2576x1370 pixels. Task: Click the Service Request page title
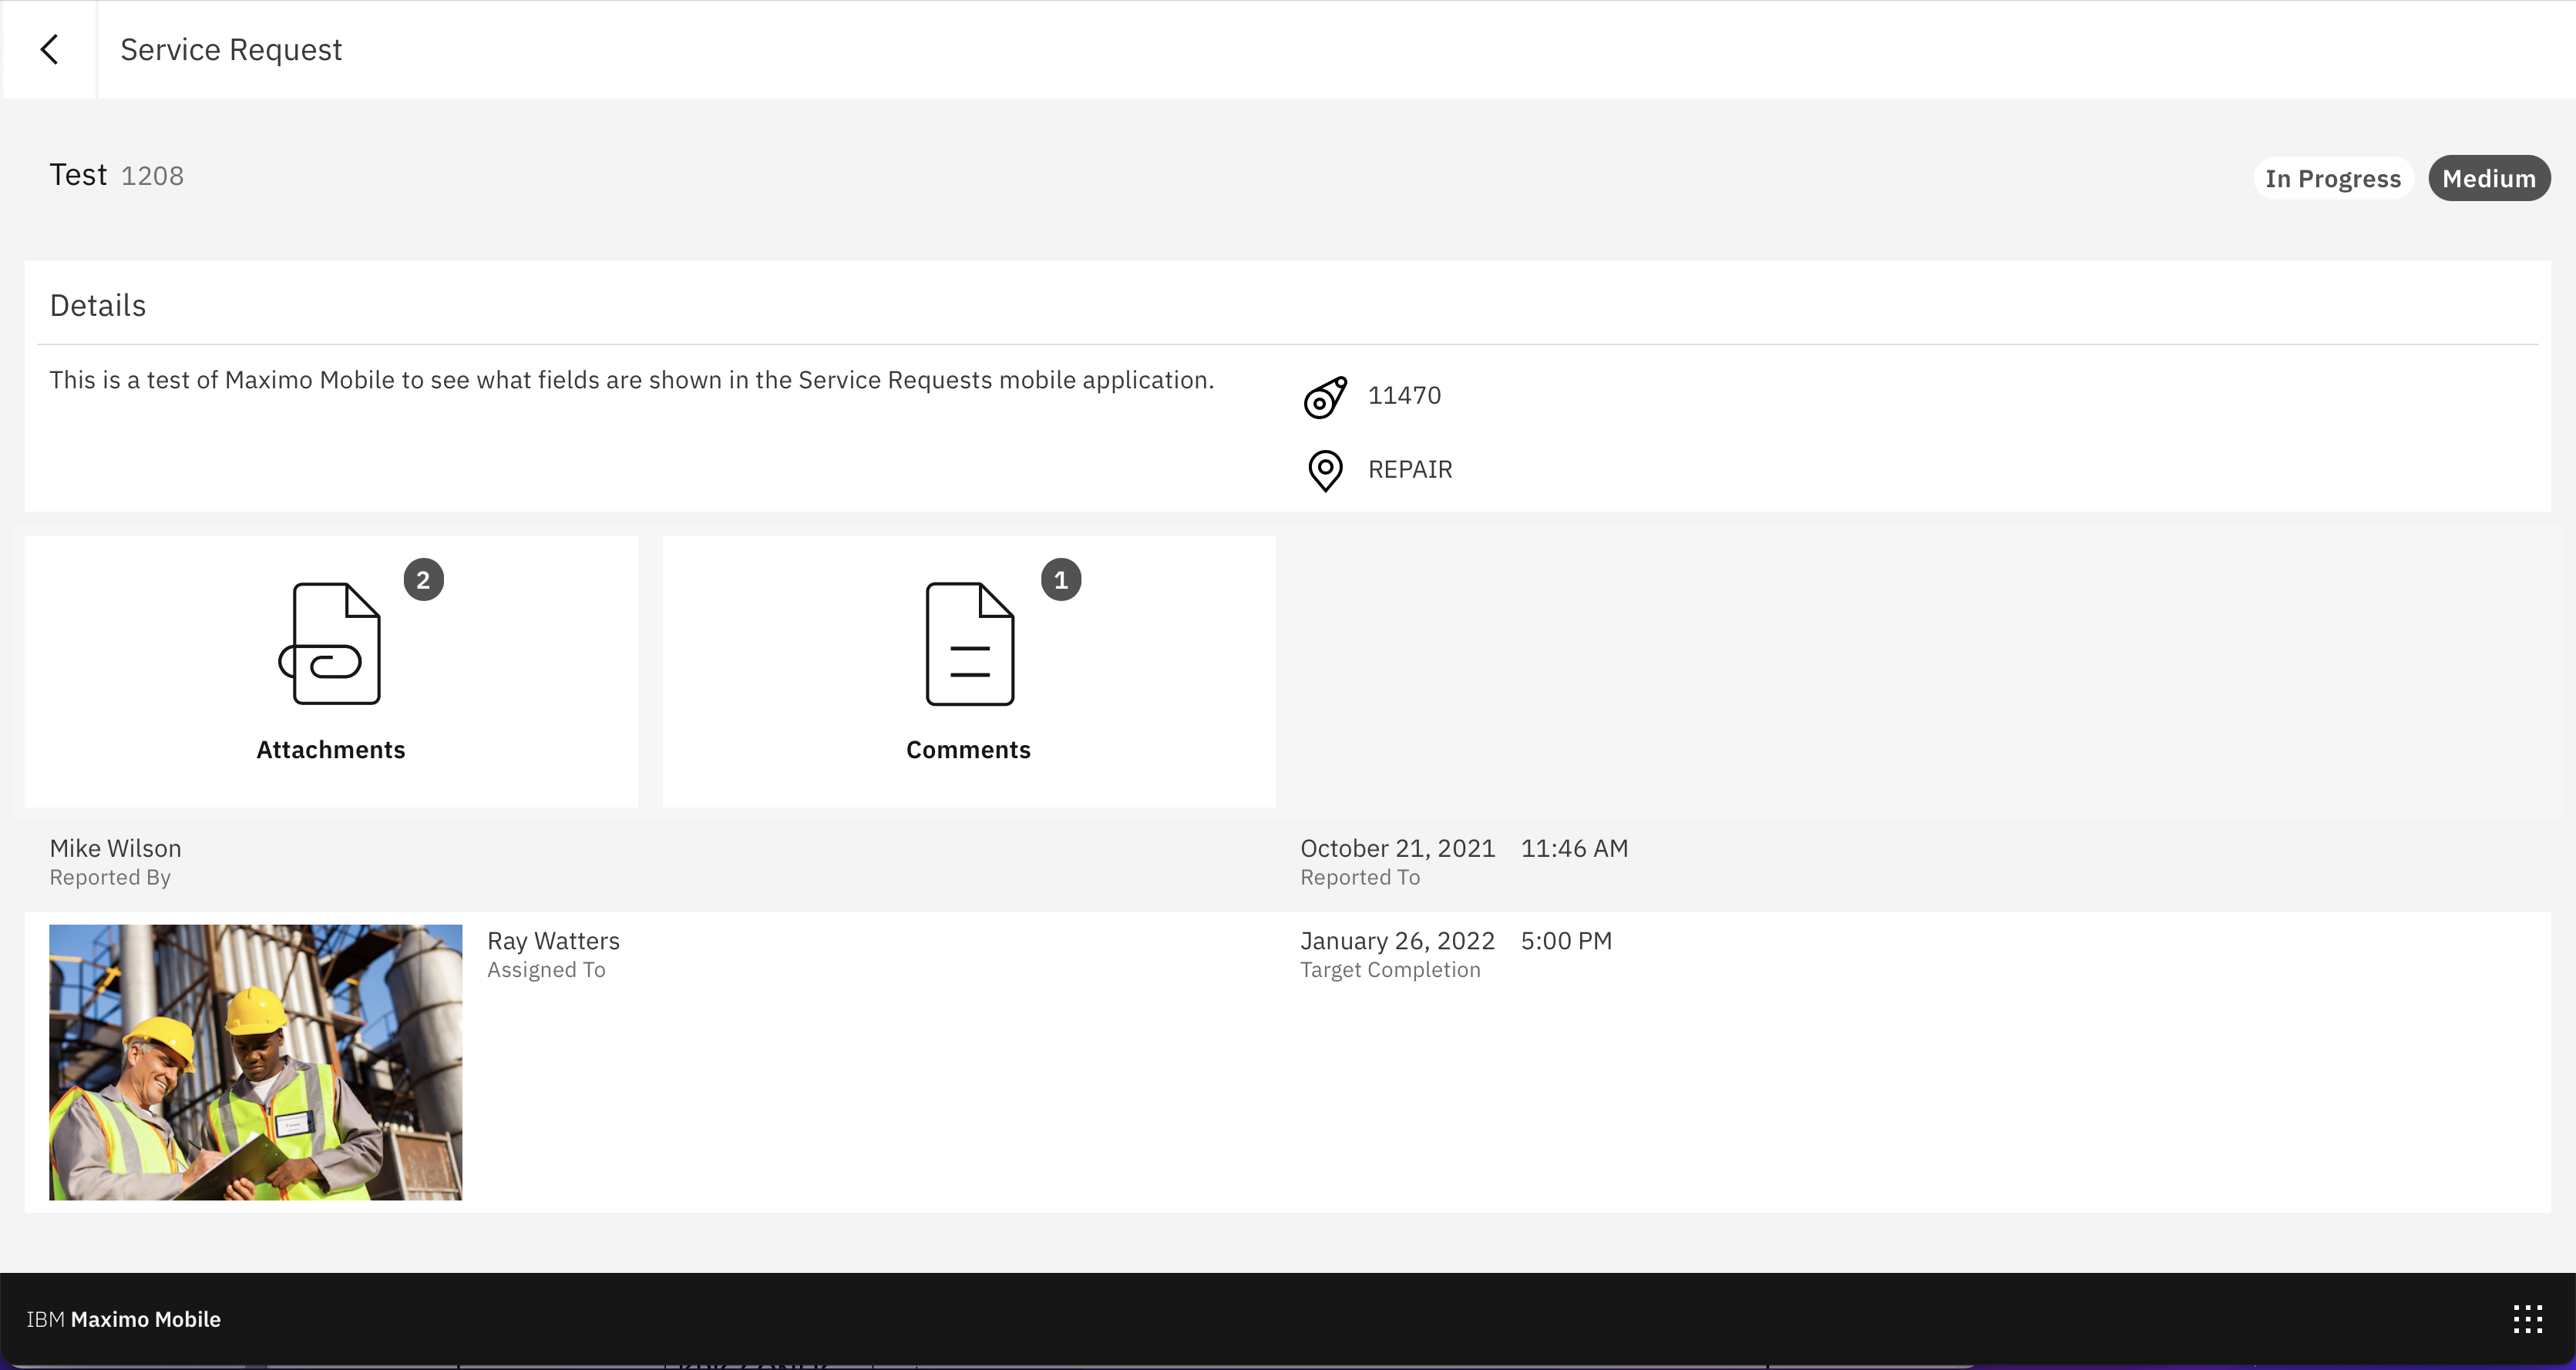point(231,50)
